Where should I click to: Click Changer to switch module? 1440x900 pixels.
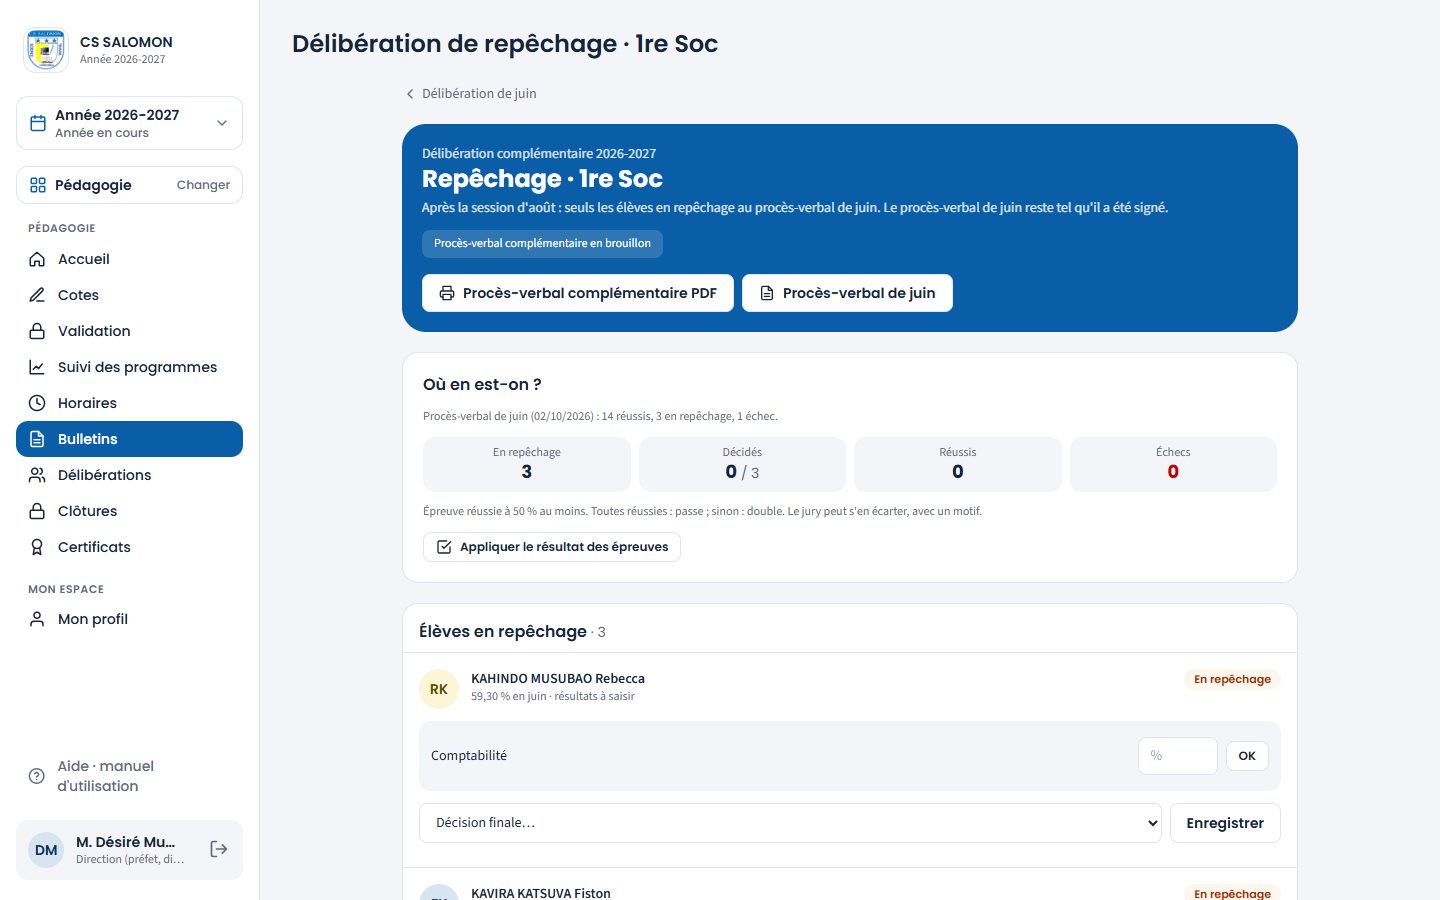coord(203,185)
